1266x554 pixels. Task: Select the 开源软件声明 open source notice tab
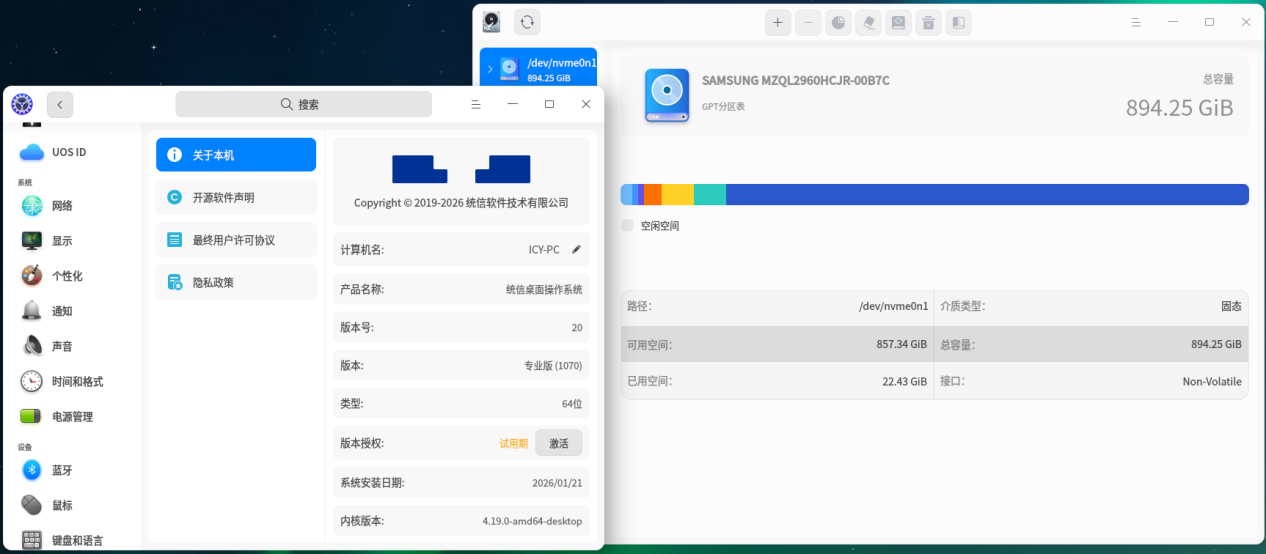click(x=236, y=197)
